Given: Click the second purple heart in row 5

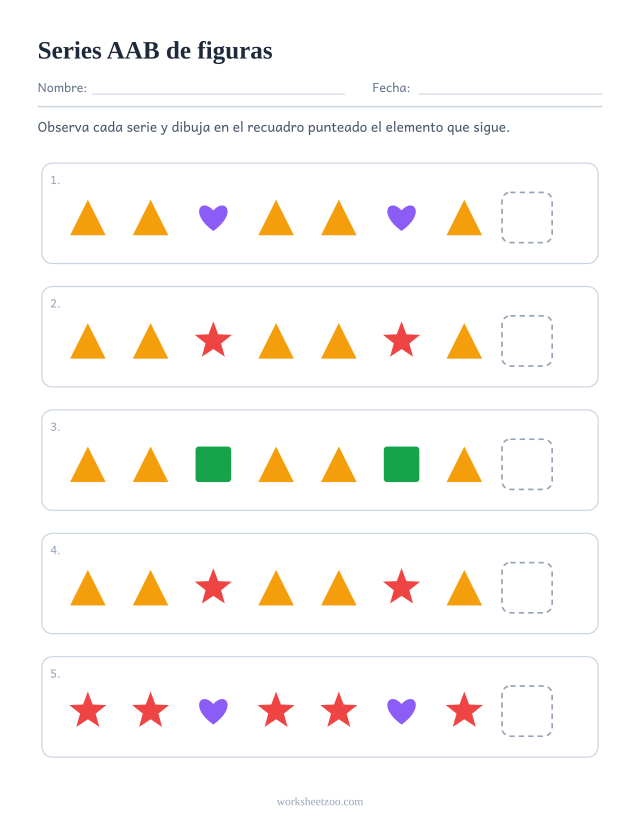Looking at the screenshot, I should tap(401, 711).
